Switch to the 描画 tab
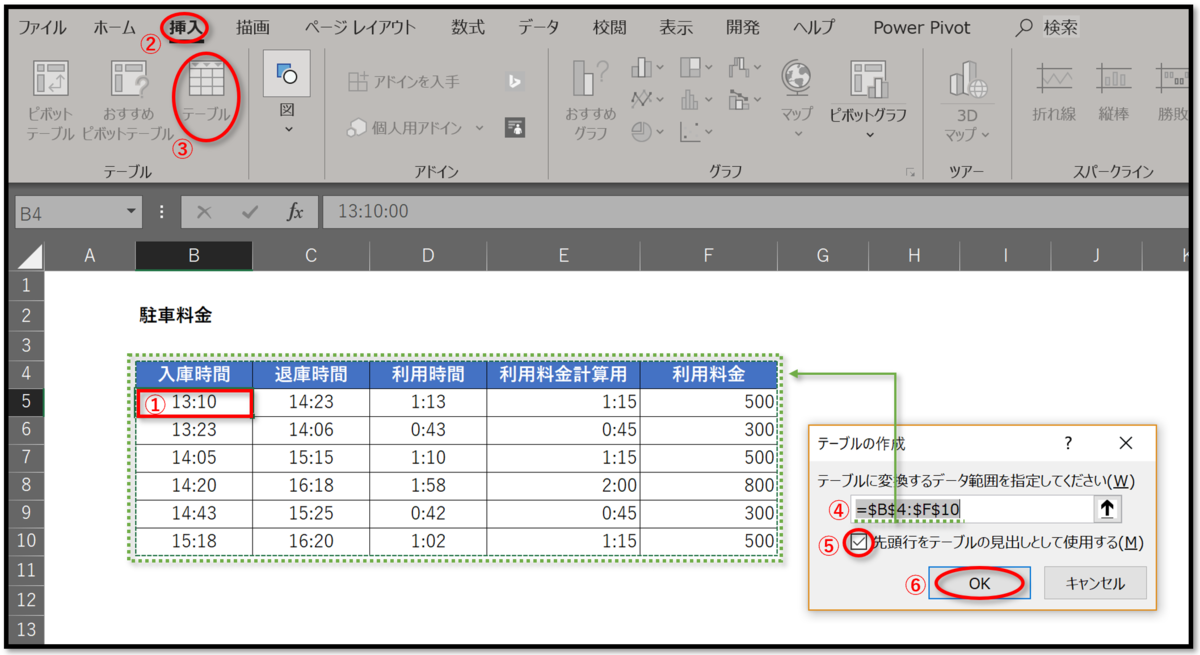 [252, 27]
